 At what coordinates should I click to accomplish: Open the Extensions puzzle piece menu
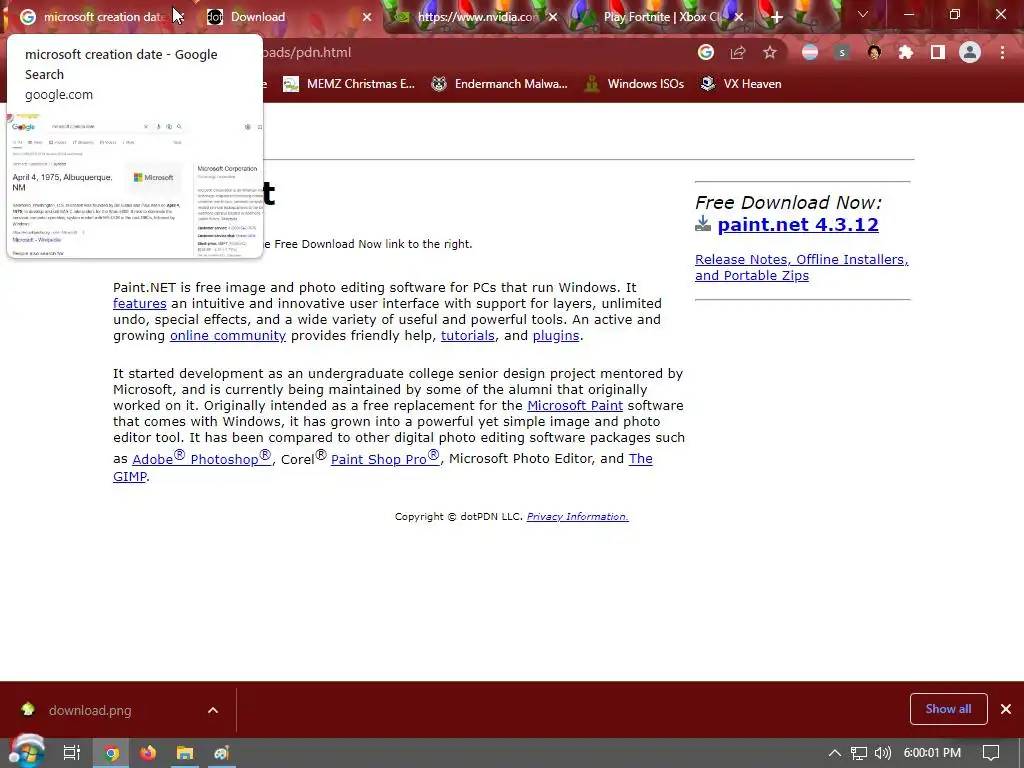(x=906, y=52)
